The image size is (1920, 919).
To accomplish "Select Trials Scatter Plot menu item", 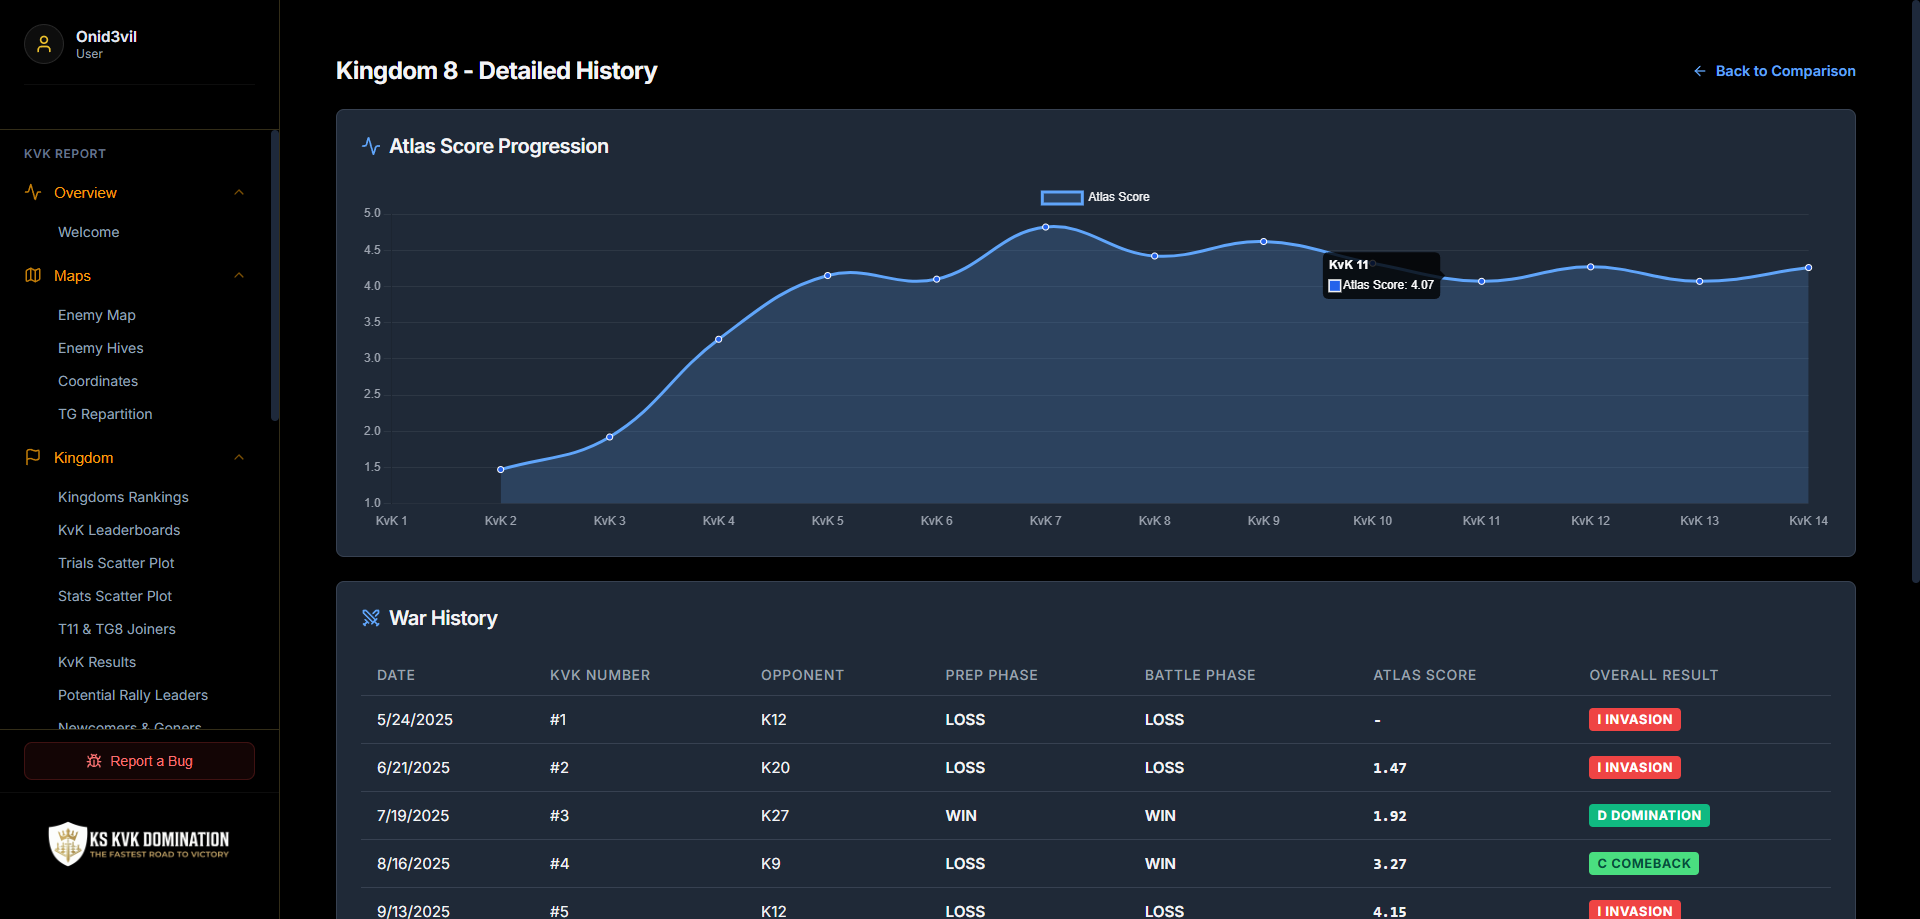I will point(116,563).
